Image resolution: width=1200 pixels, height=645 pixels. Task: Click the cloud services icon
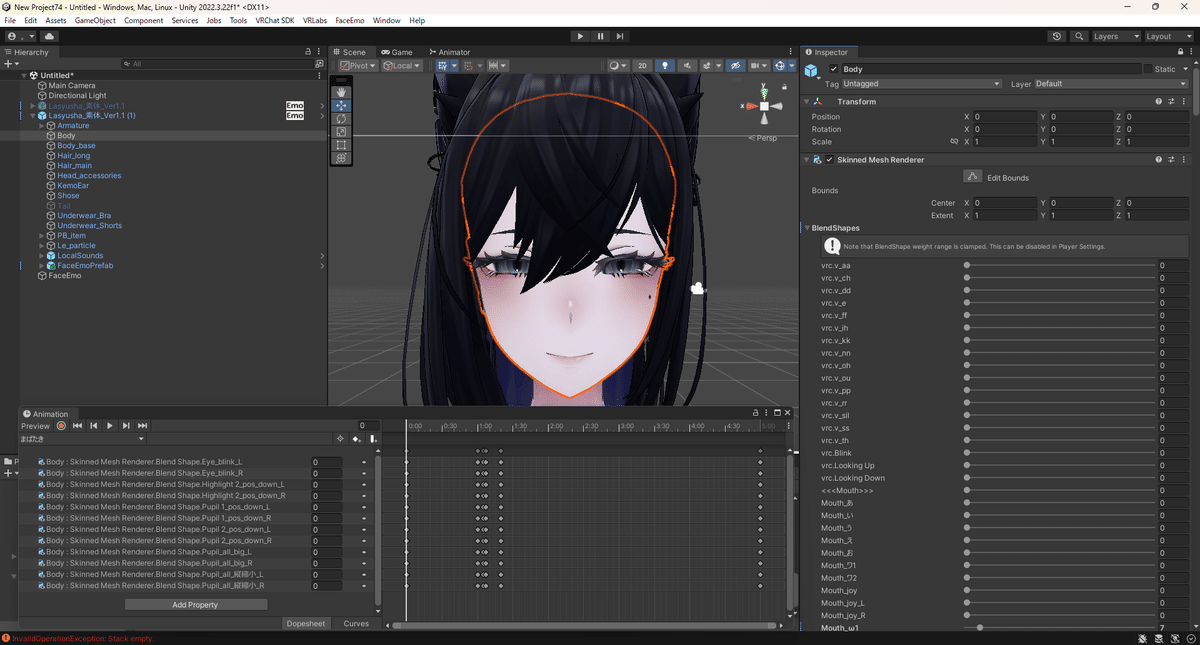(x=49, y=36)
